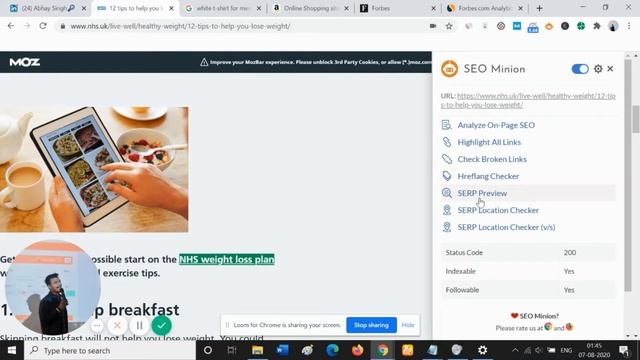Click the Followable row label
Viewport: 640px width, 360px height.
(x=462, y=290)
